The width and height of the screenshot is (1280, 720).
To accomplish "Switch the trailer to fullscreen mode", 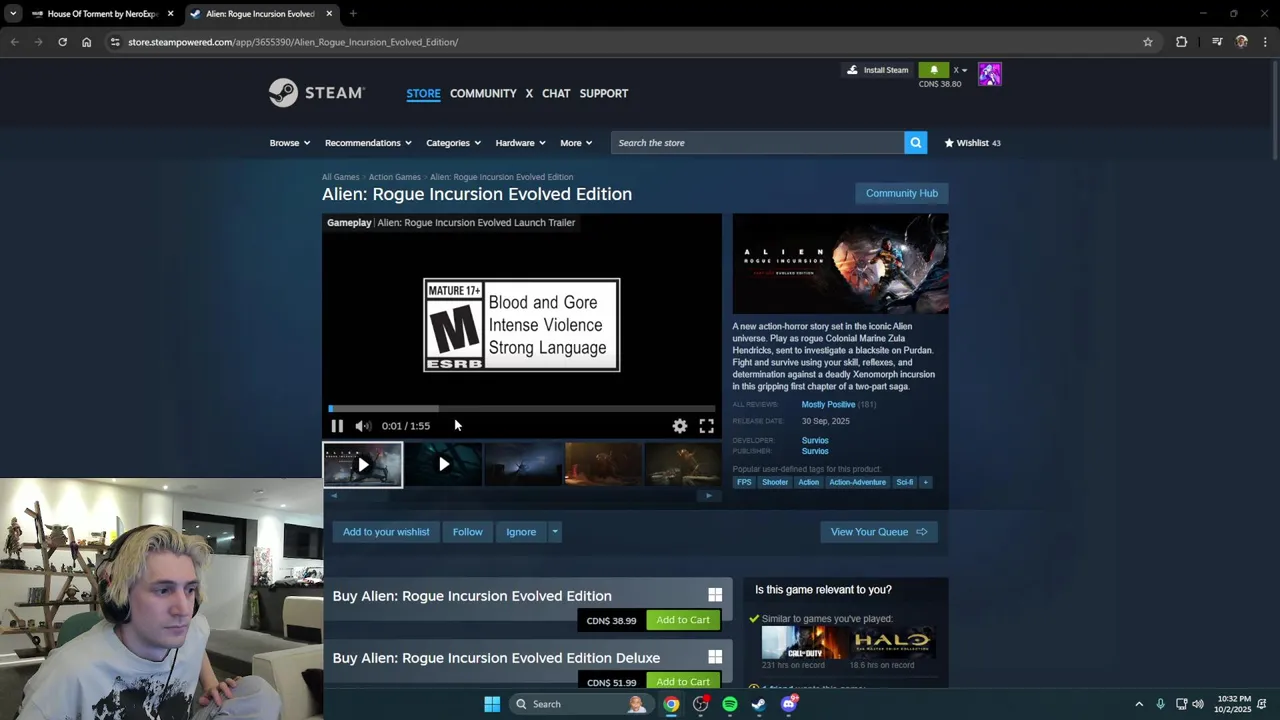I will click(707, 426).
